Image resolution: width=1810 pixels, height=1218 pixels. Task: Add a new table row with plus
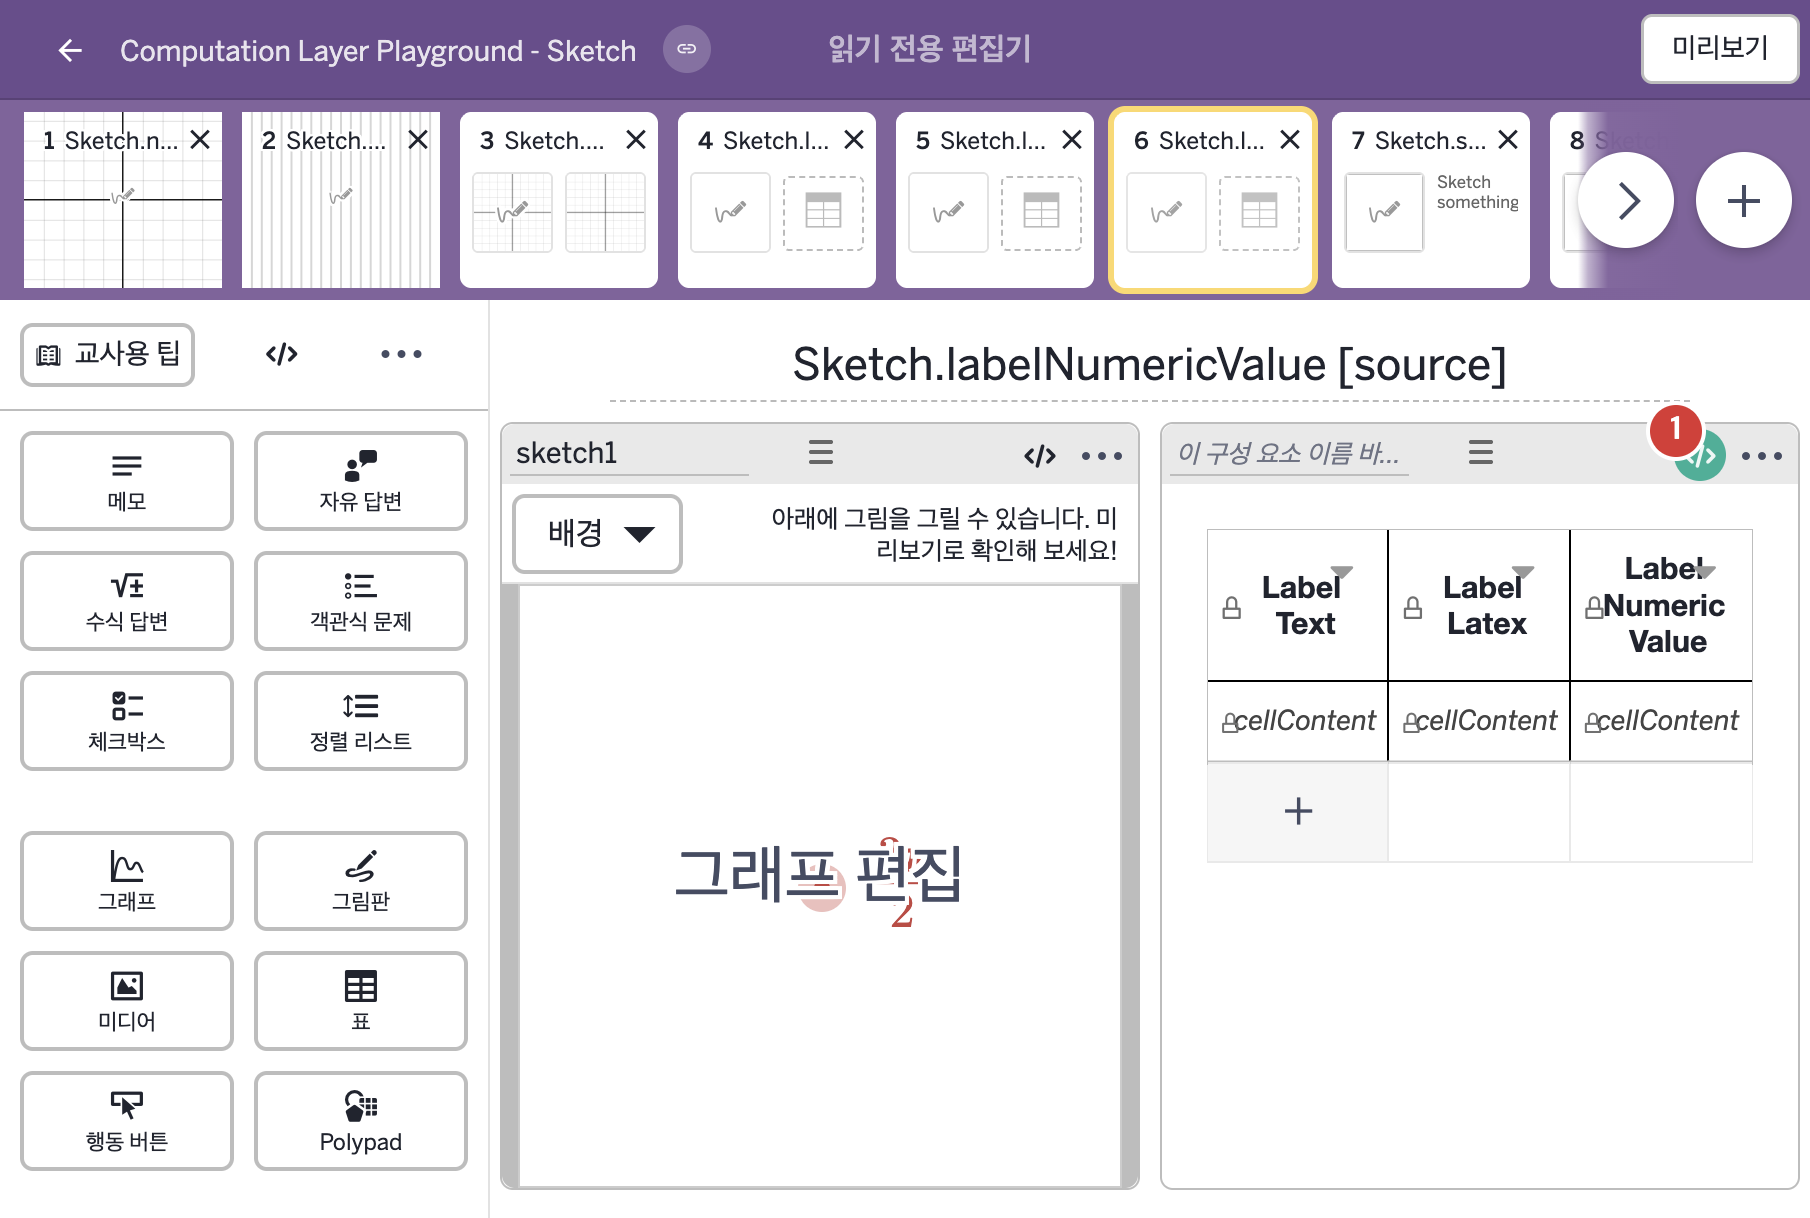(x=1298, y=811)
